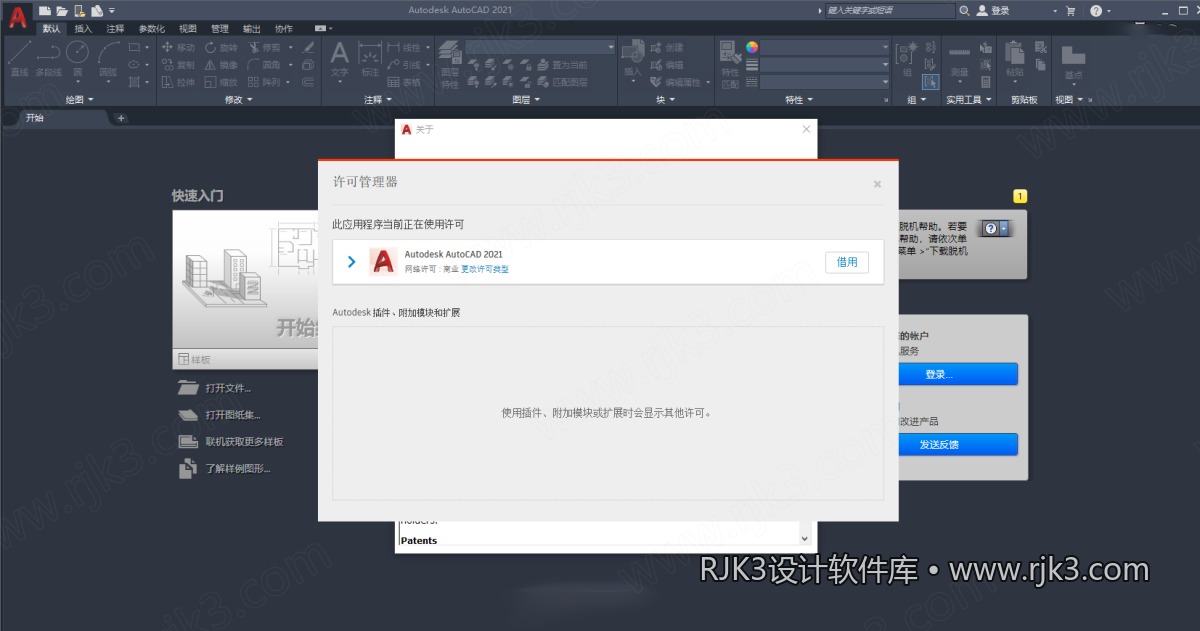Open the Autodesk App Store cart icon

click(1071, 10)
